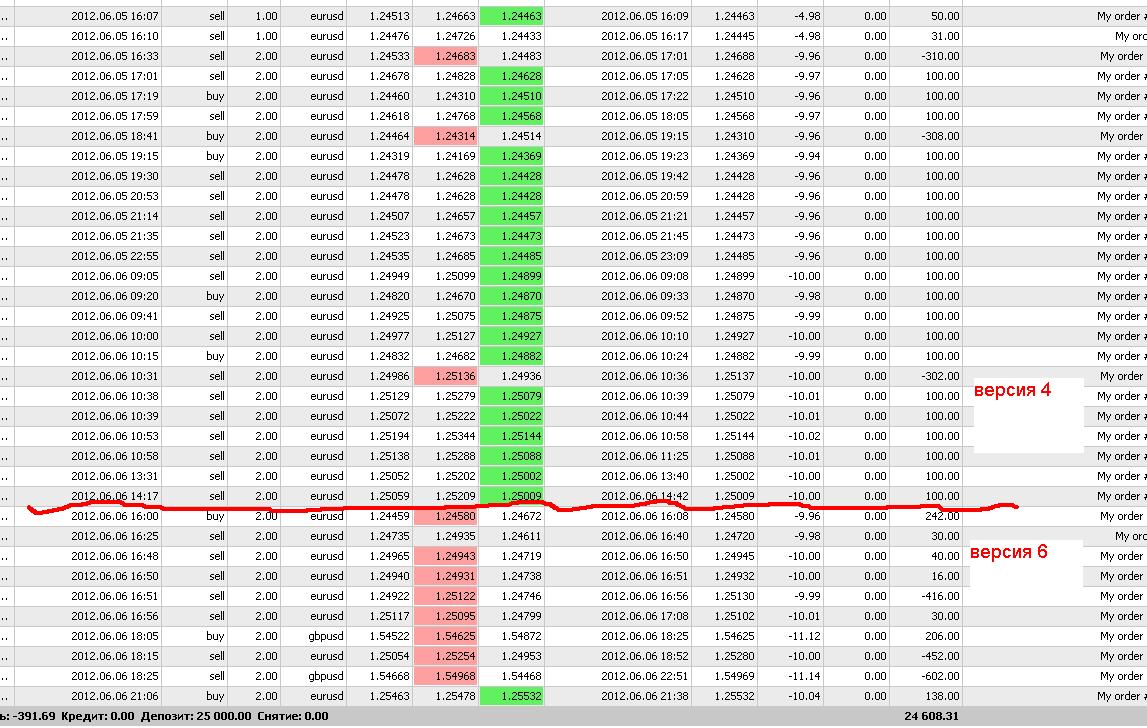Click close time 2012.06.06 10:24
Image resolution: width=1147 pixels, height=728 pixels.
tap(644, 356)
